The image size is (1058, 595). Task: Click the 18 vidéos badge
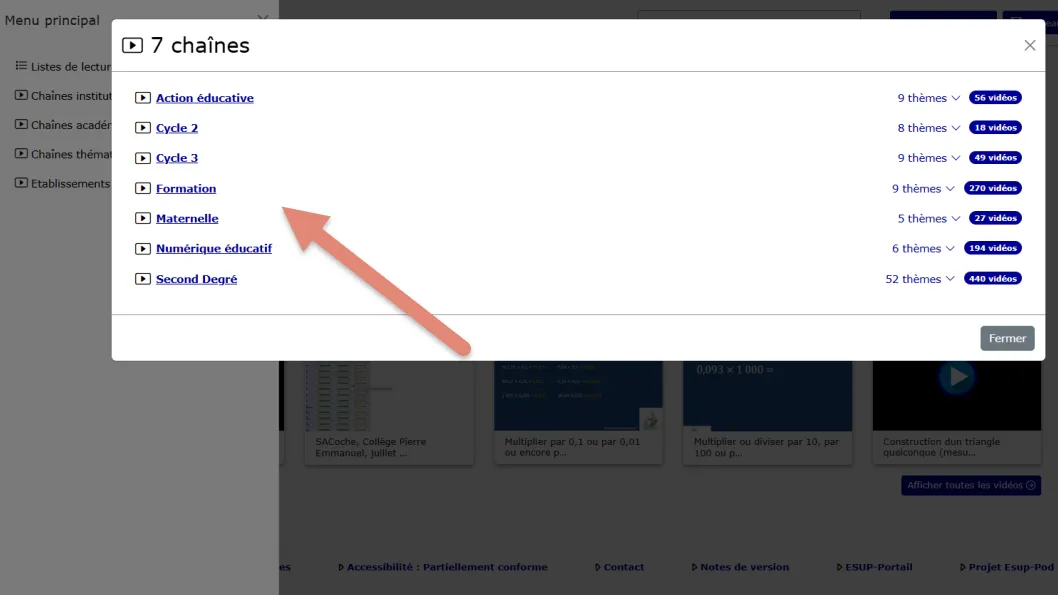[995, 128]
